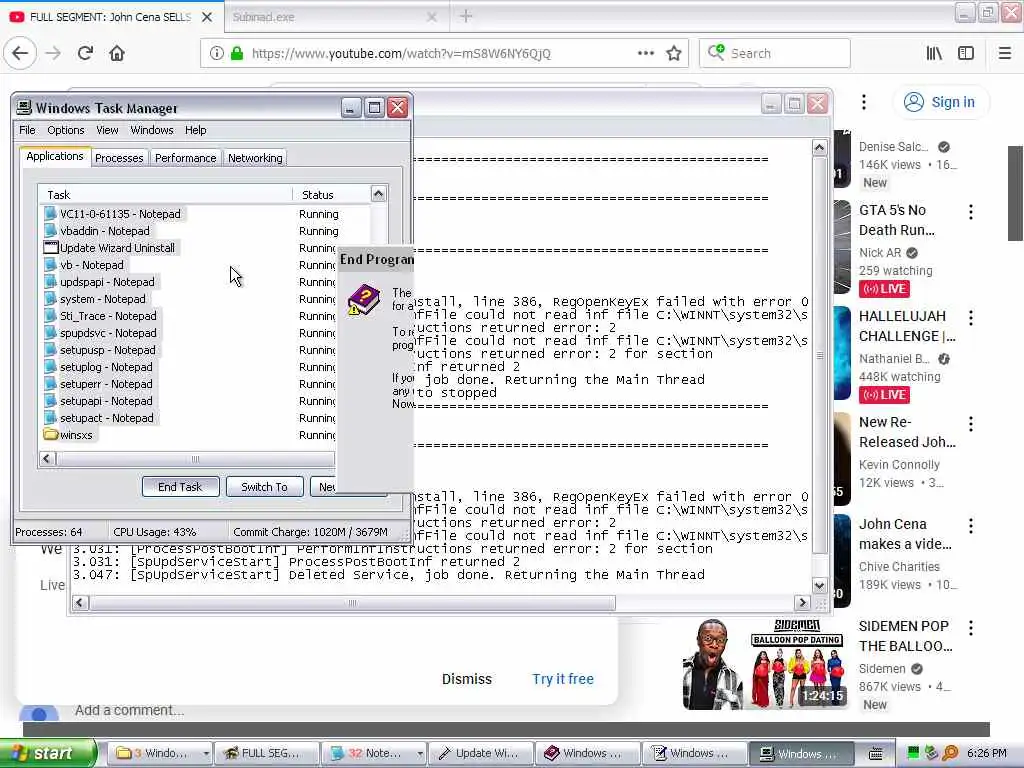Open the page actions three-dot menu
This screenshot has height=768, width=1024.
(x=645, y=54)
